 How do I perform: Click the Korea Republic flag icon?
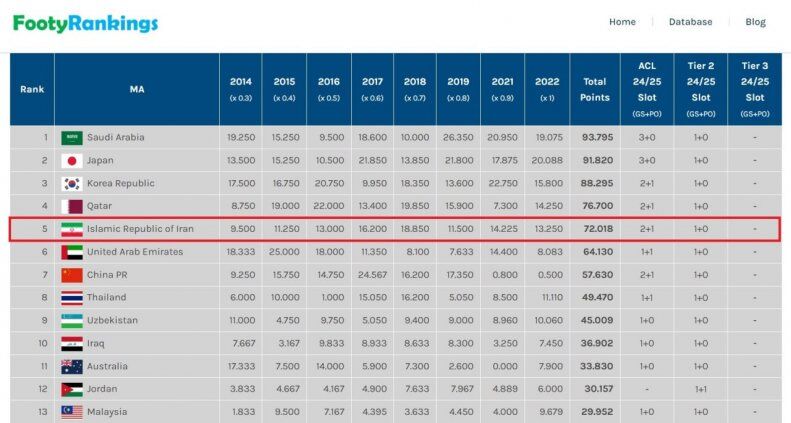[x=71, y=184]
